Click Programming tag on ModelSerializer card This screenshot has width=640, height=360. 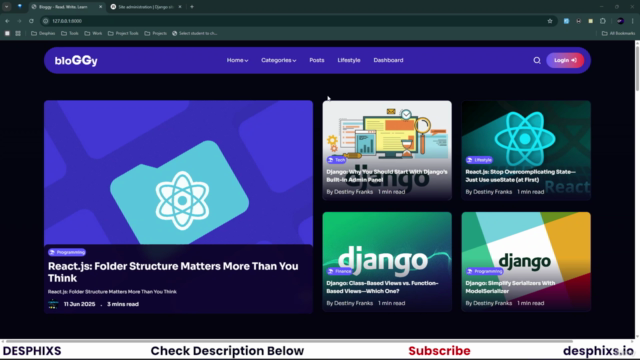(484, 271)
